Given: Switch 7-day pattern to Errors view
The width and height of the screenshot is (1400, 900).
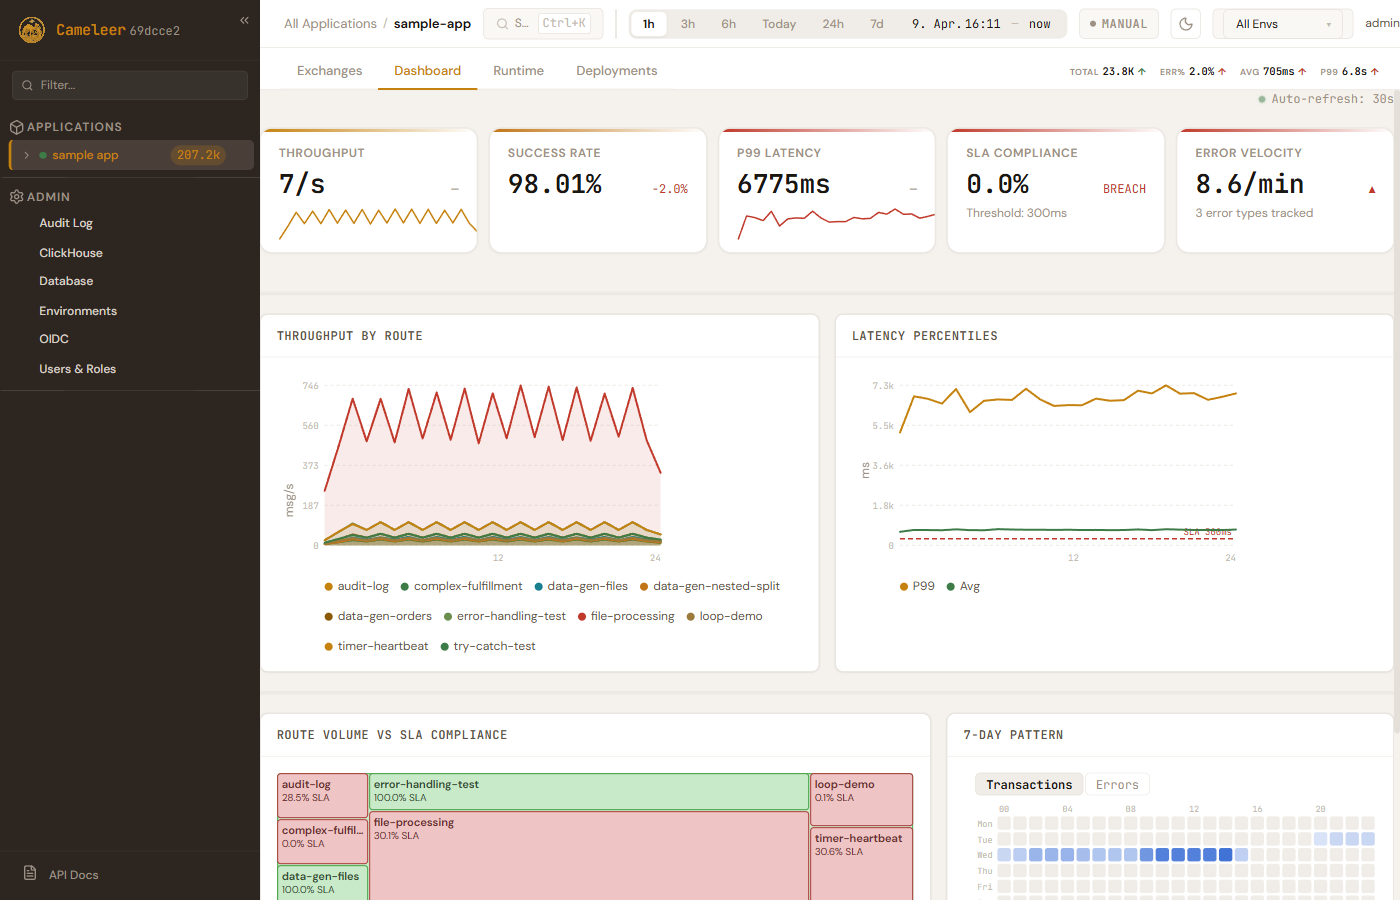Looking at the screenshot, I should pyautogui.click(x=1116, y=785).
